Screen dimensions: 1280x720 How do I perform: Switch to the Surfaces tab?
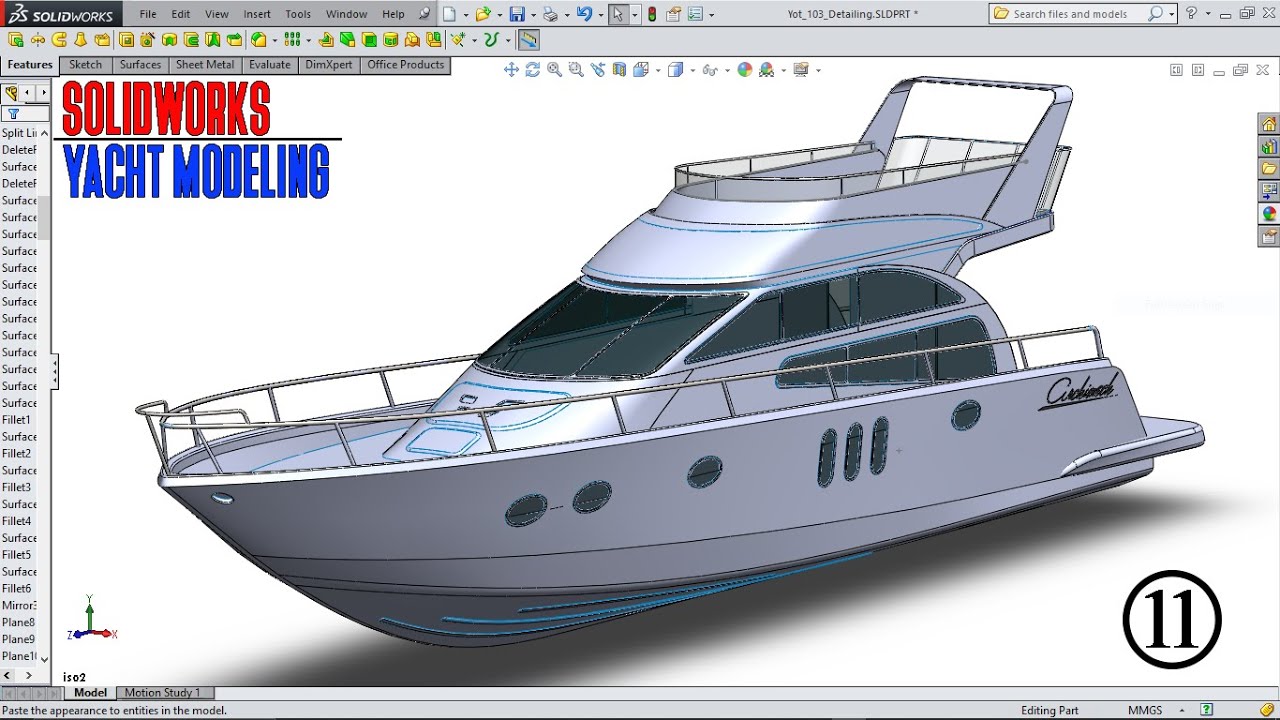[140, 65]
